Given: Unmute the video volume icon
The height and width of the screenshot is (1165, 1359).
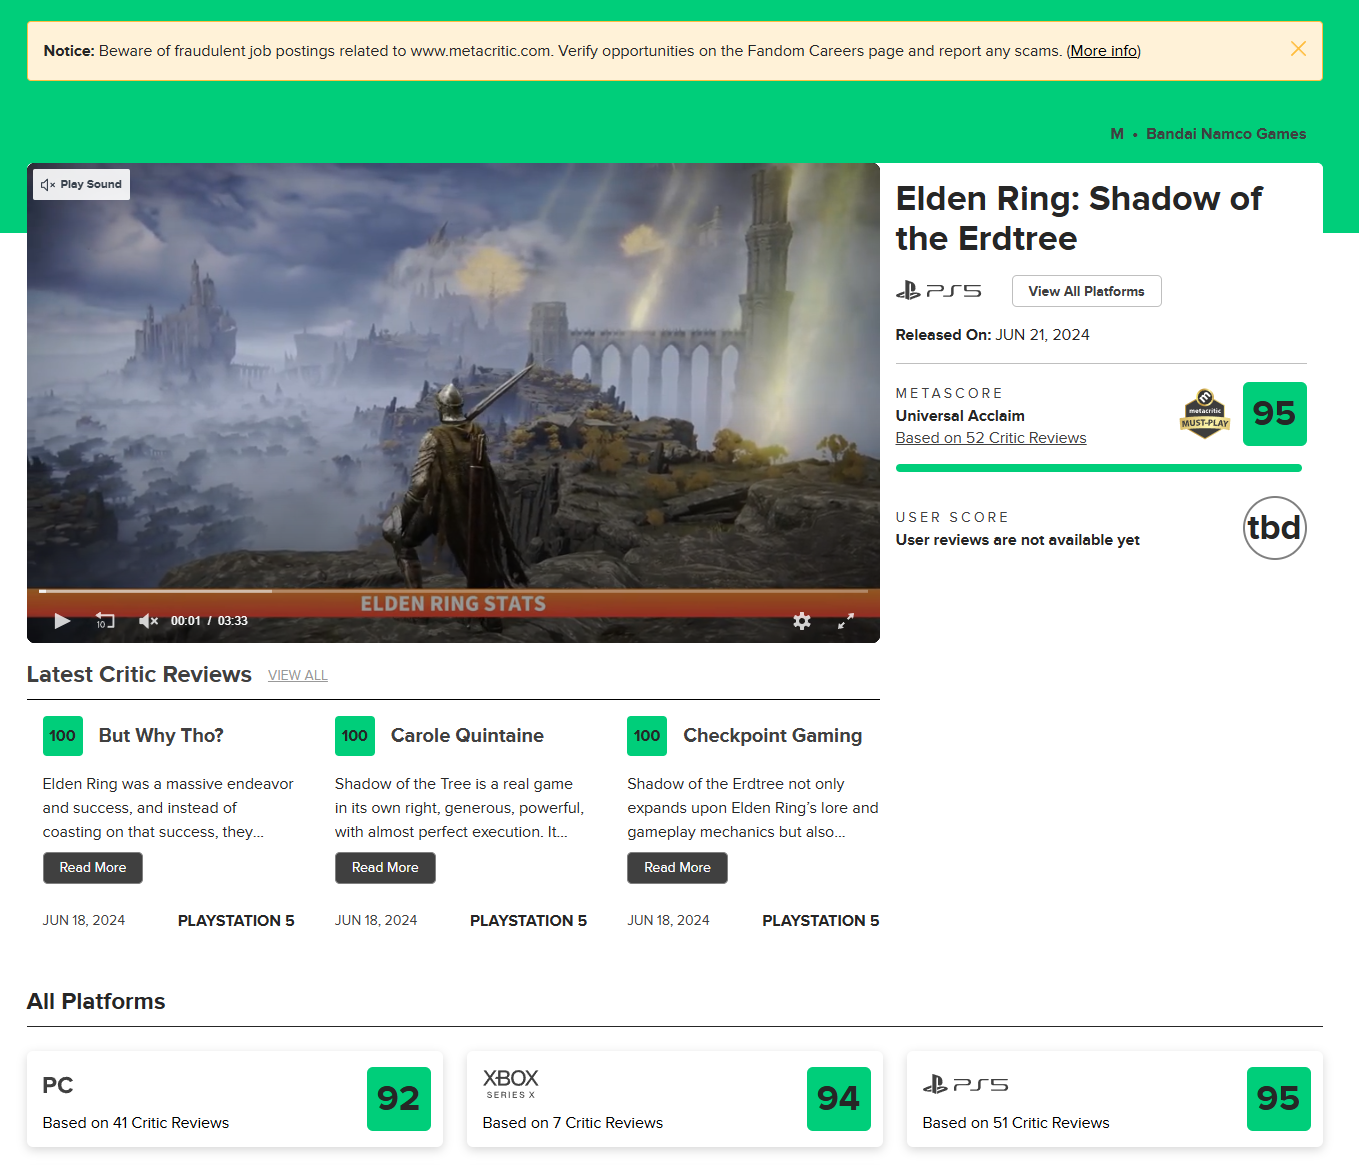Looking at the screenshot, I should click(x=148, y=621).
